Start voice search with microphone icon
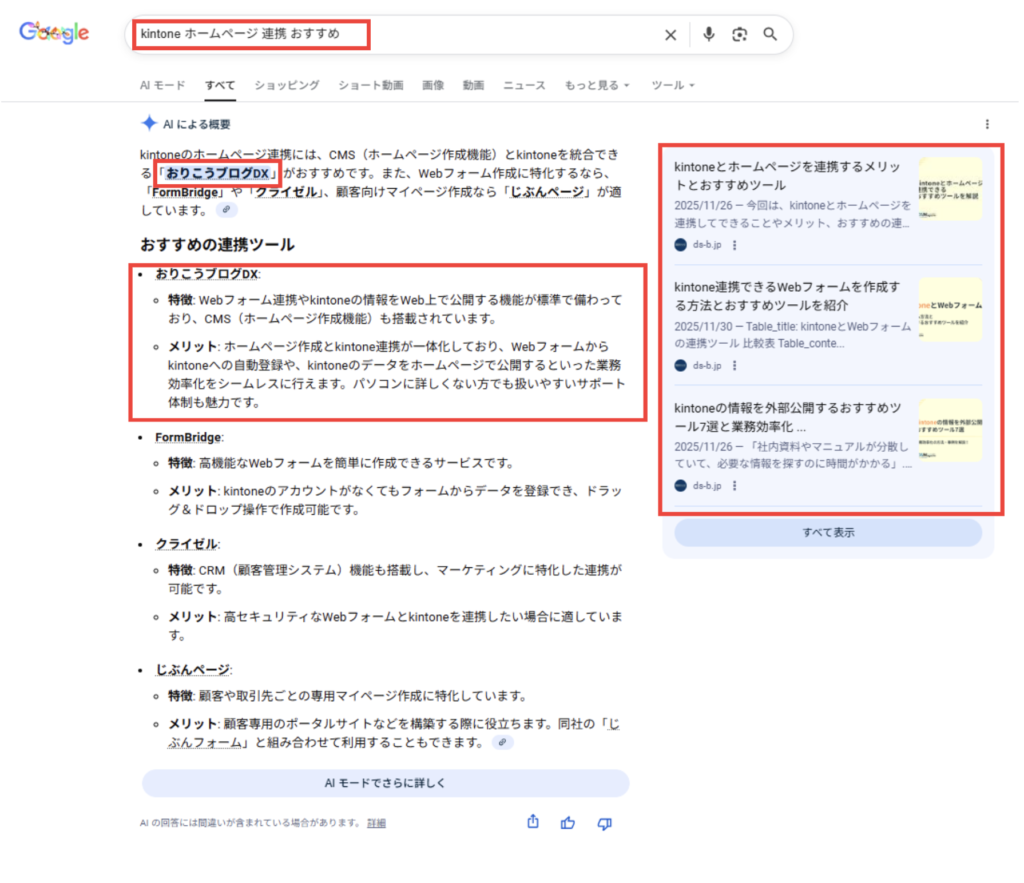Image resolution: width=1024 pixels, height=883 pixels. point(709,35)
